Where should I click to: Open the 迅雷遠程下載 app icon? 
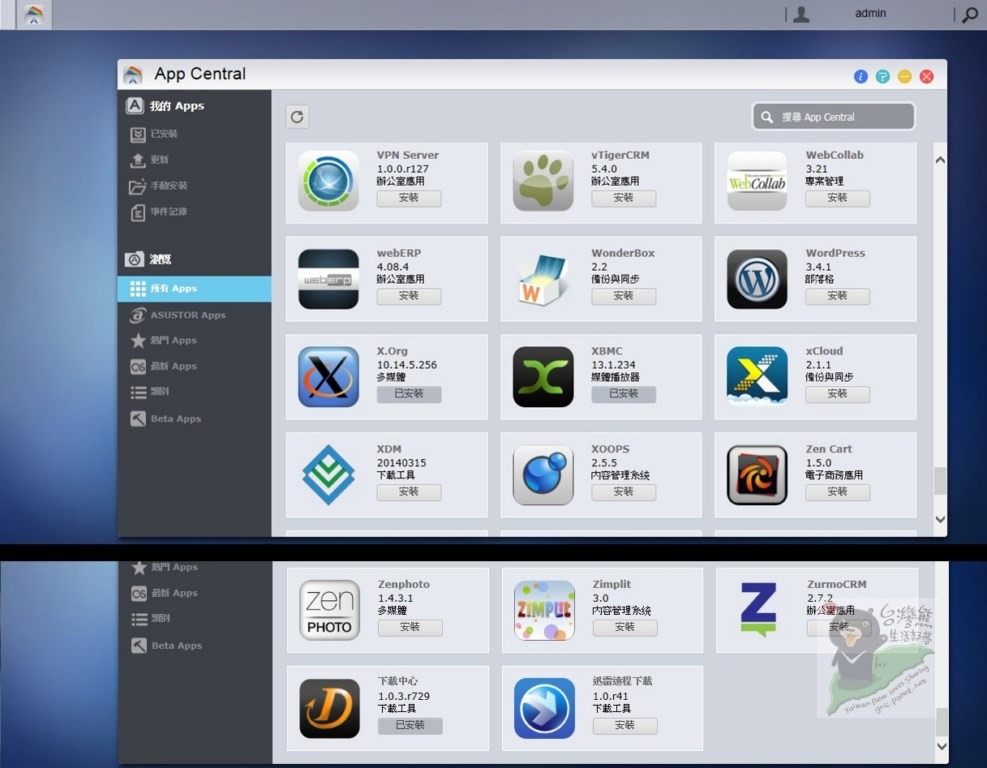[x=544, y=708]
